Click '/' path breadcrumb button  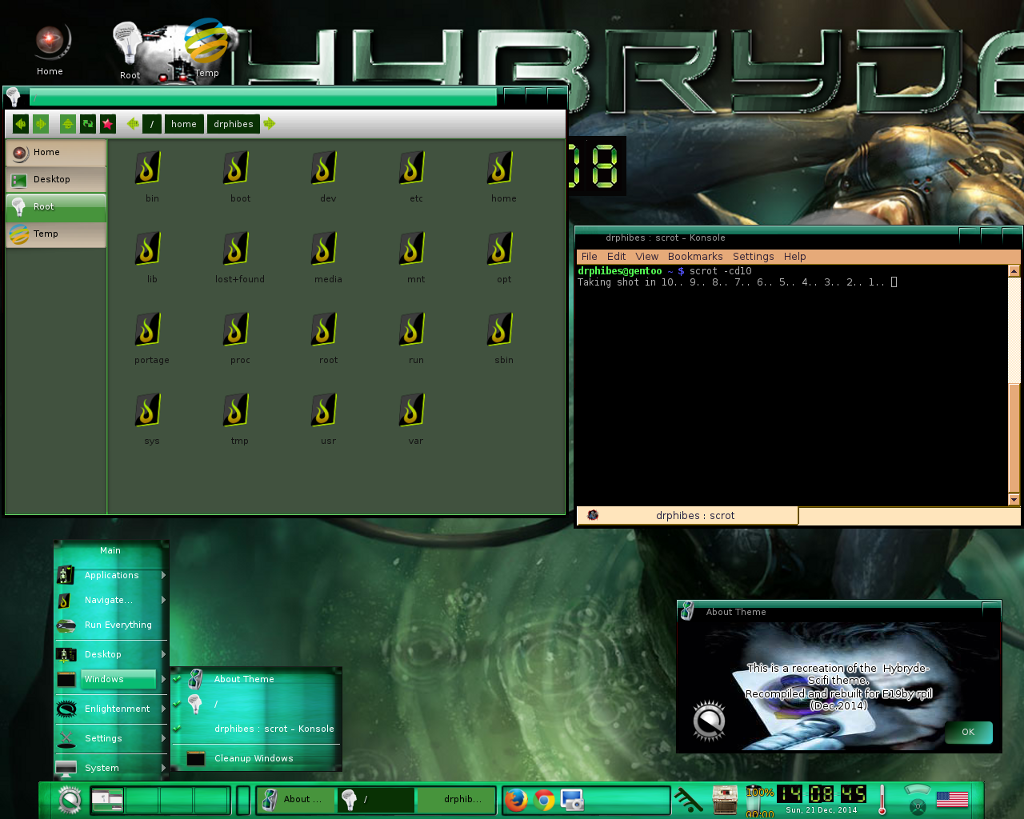coord(152,123)
